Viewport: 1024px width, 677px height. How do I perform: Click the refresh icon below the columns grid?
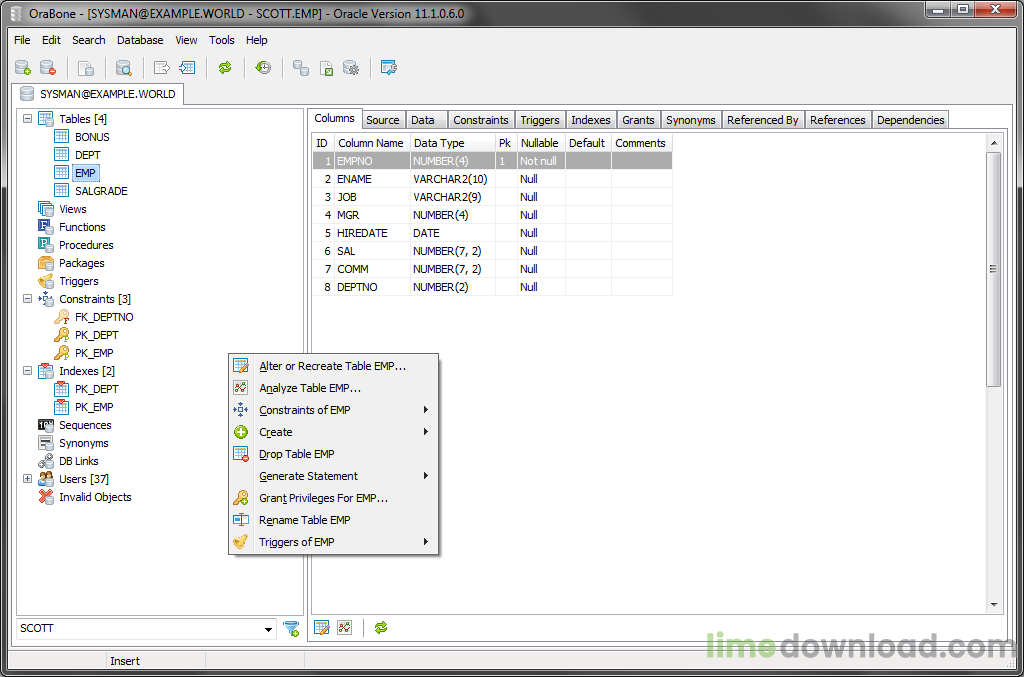click(381, 628)
